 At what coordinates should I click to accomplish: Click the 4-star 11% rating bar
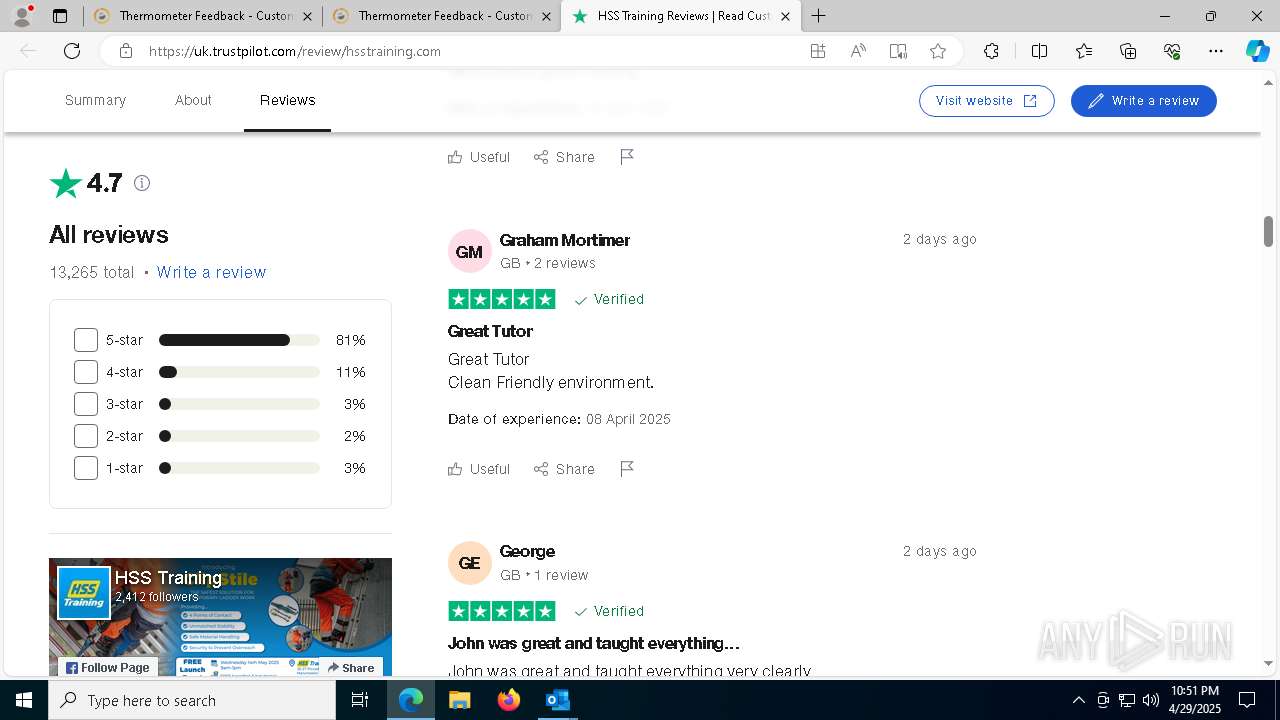(239, 372)
